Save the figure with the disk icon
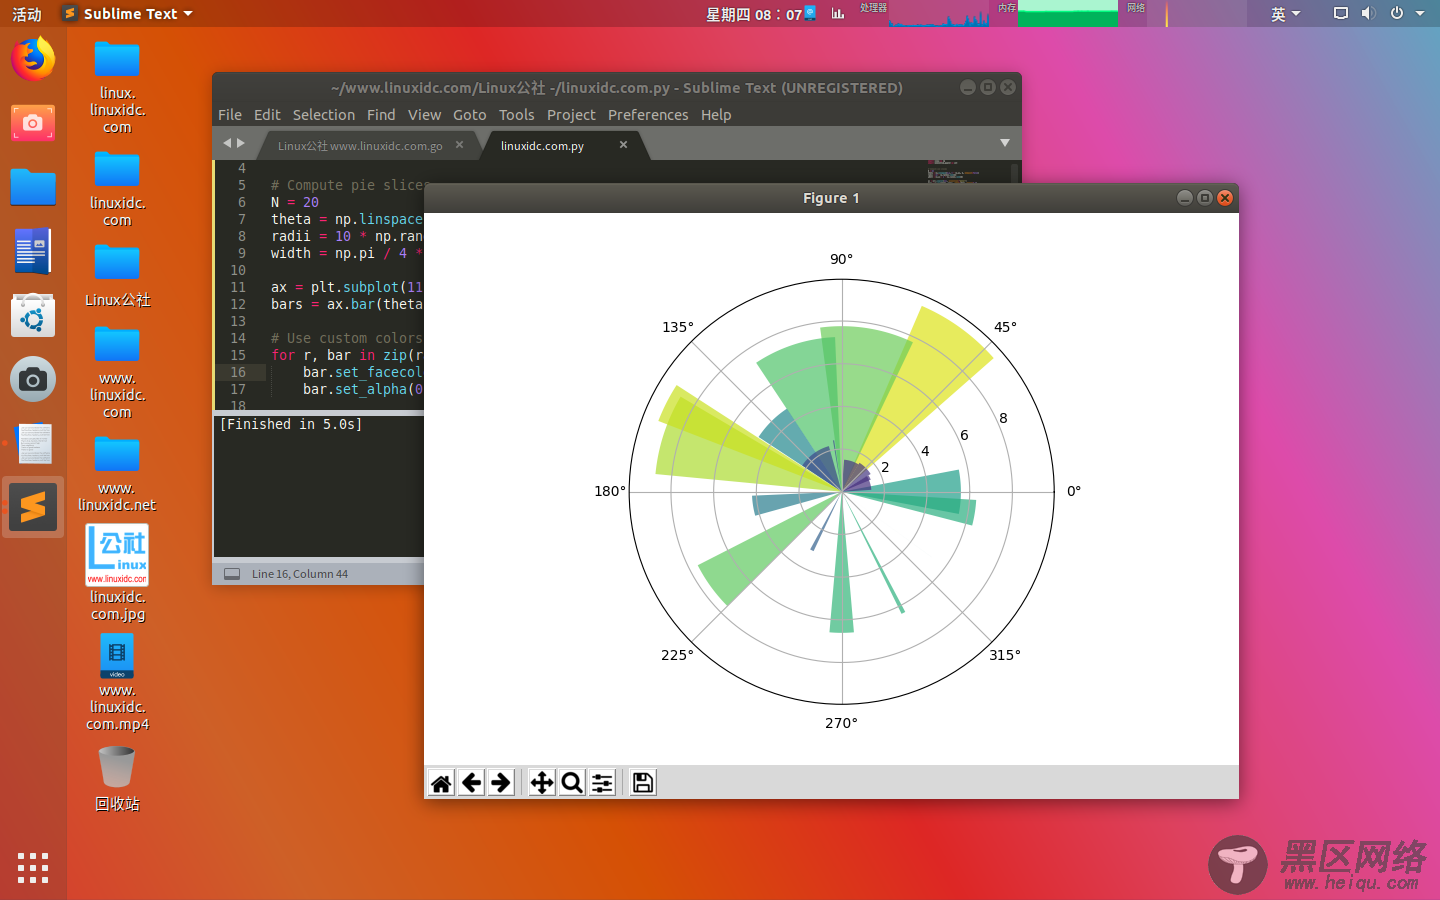Image resolution: width=1440 pixels, height=900 pixels. click(643, 782)
